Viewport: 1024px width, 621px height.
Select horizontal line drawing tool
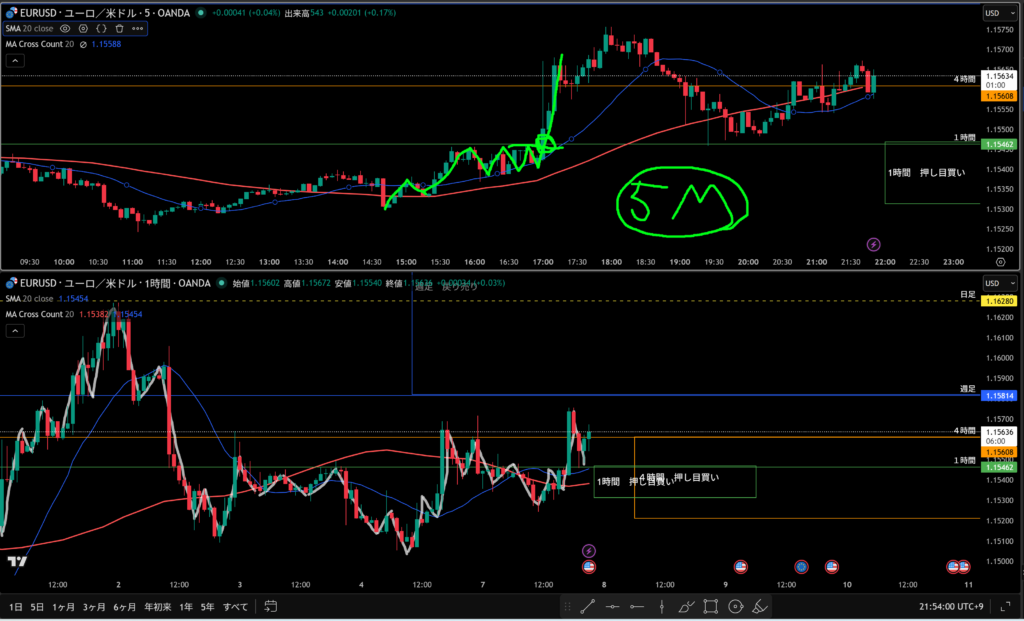pos(612,606)
